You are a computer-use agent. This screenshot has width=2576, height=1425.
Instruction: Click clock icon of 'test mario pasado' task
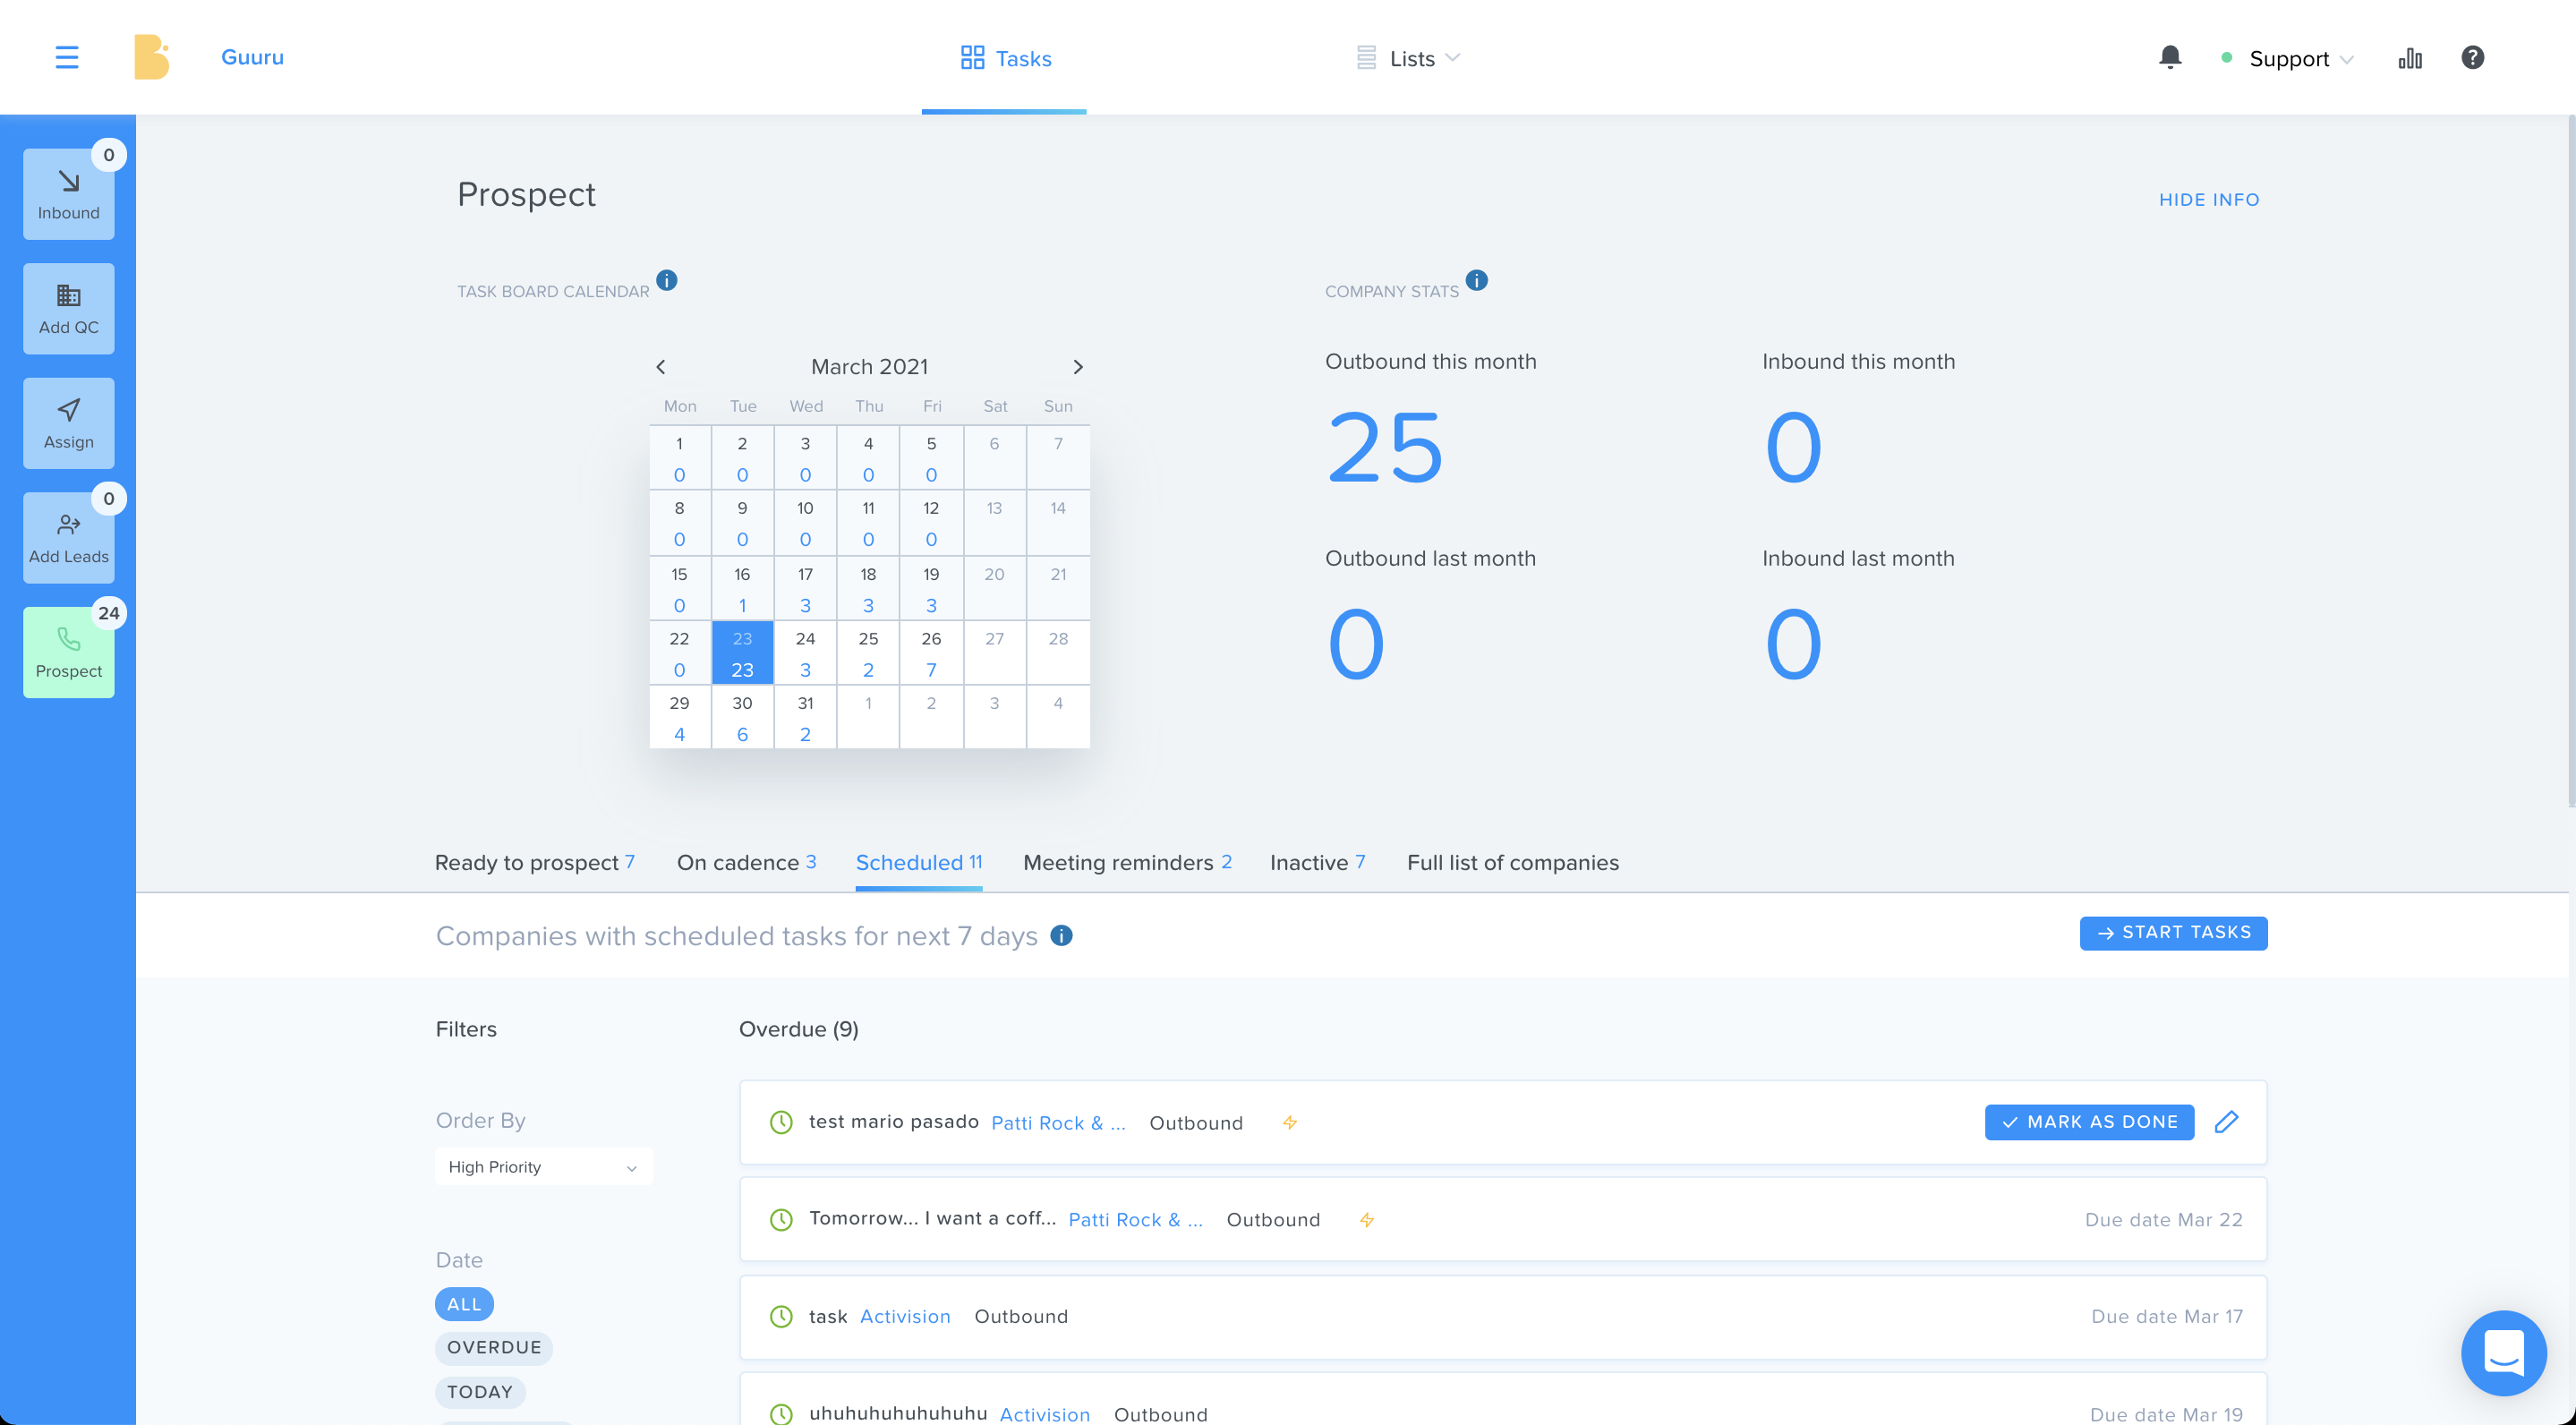pyautogui.click(x=781, y=1122)
